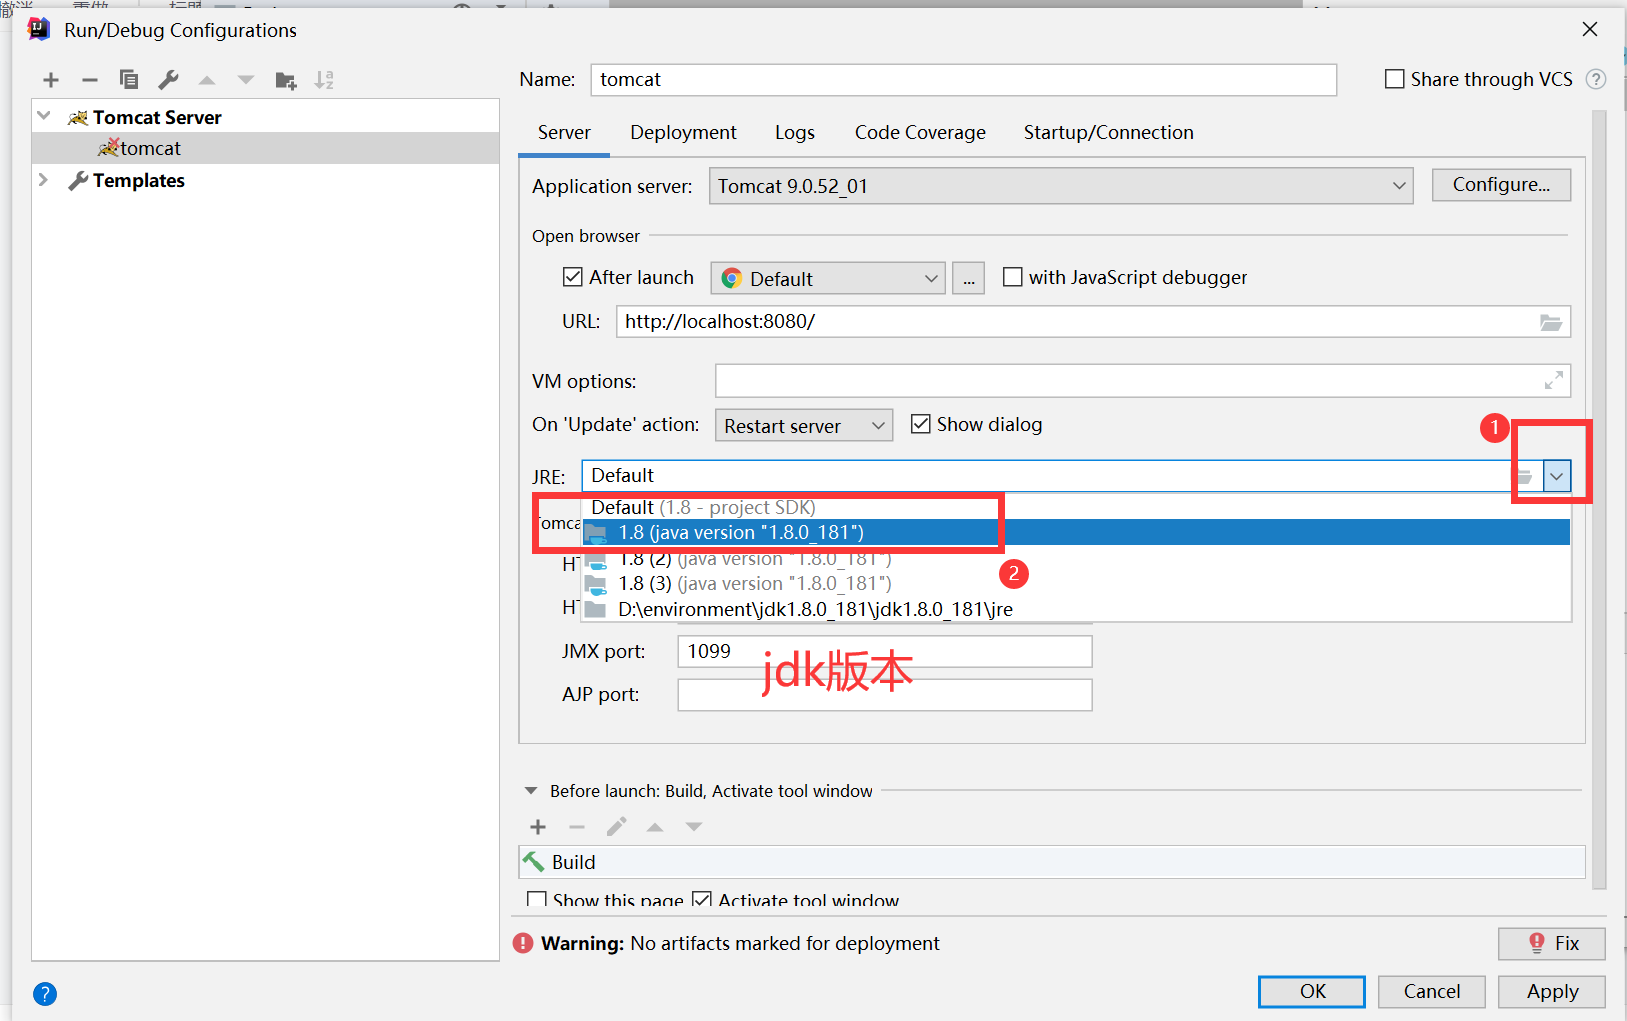Click the Apply button
The image size is (1627, 1021).
(1552, 991)
